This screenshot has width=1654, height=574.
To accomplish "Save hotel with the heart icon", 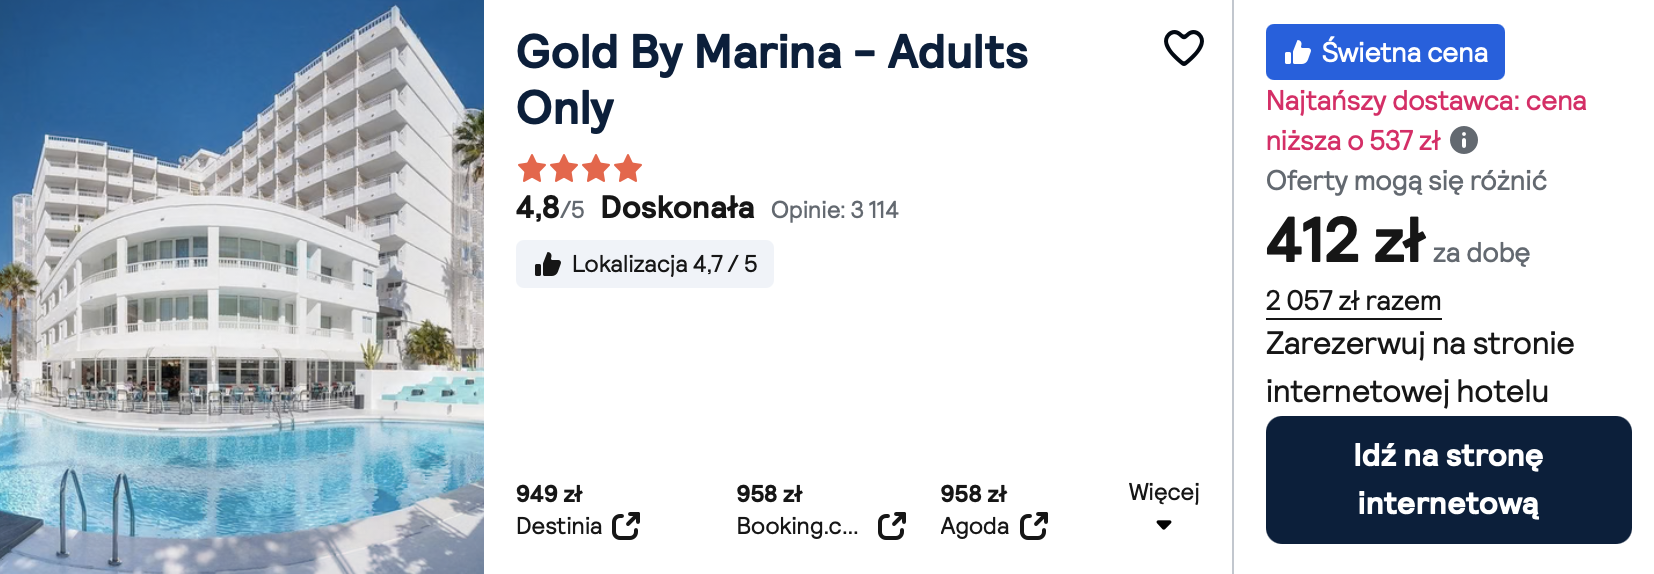I will click(x=1183, y=48).
